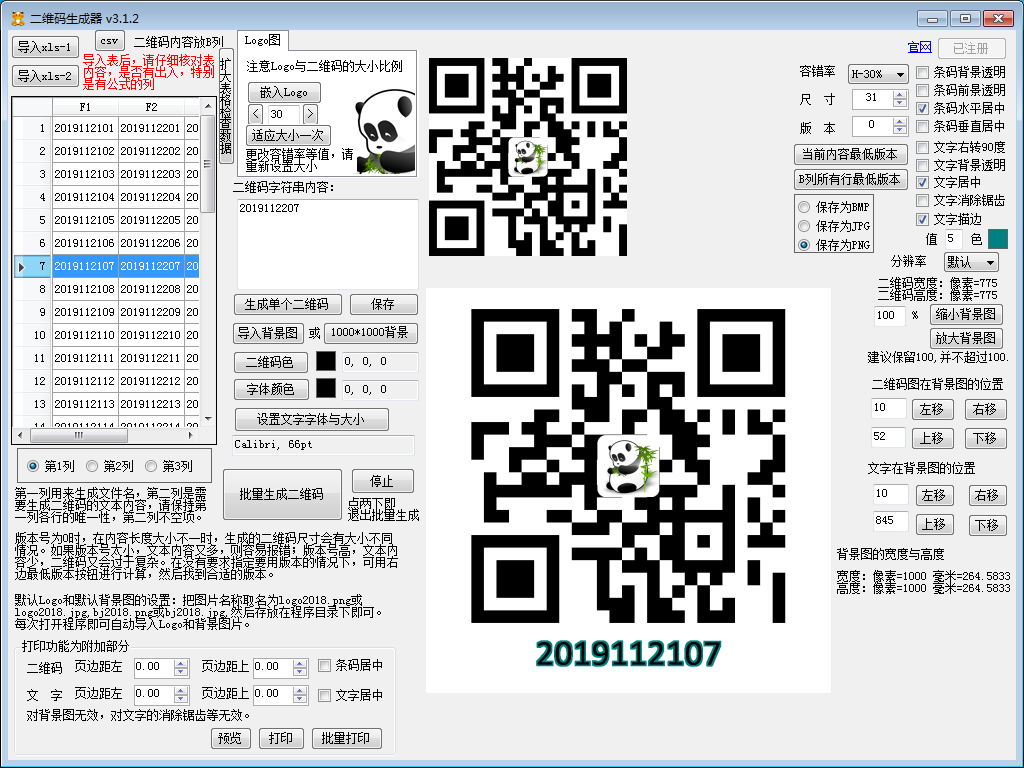Viewport: 1024px width, 768px height.
Task: Uncheck 文字描边 checkbox
Action: [x=922, y=219]
